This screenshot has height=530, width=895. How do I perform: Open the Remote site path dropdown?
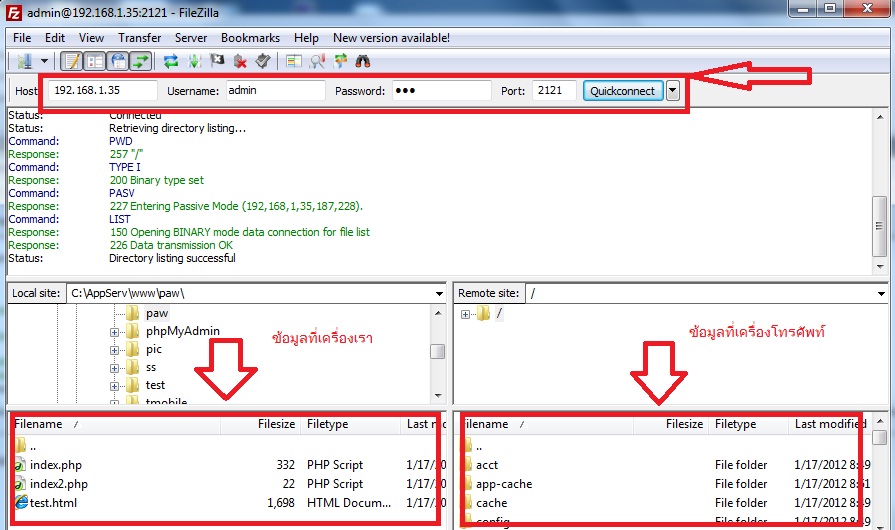coord(881,294)
